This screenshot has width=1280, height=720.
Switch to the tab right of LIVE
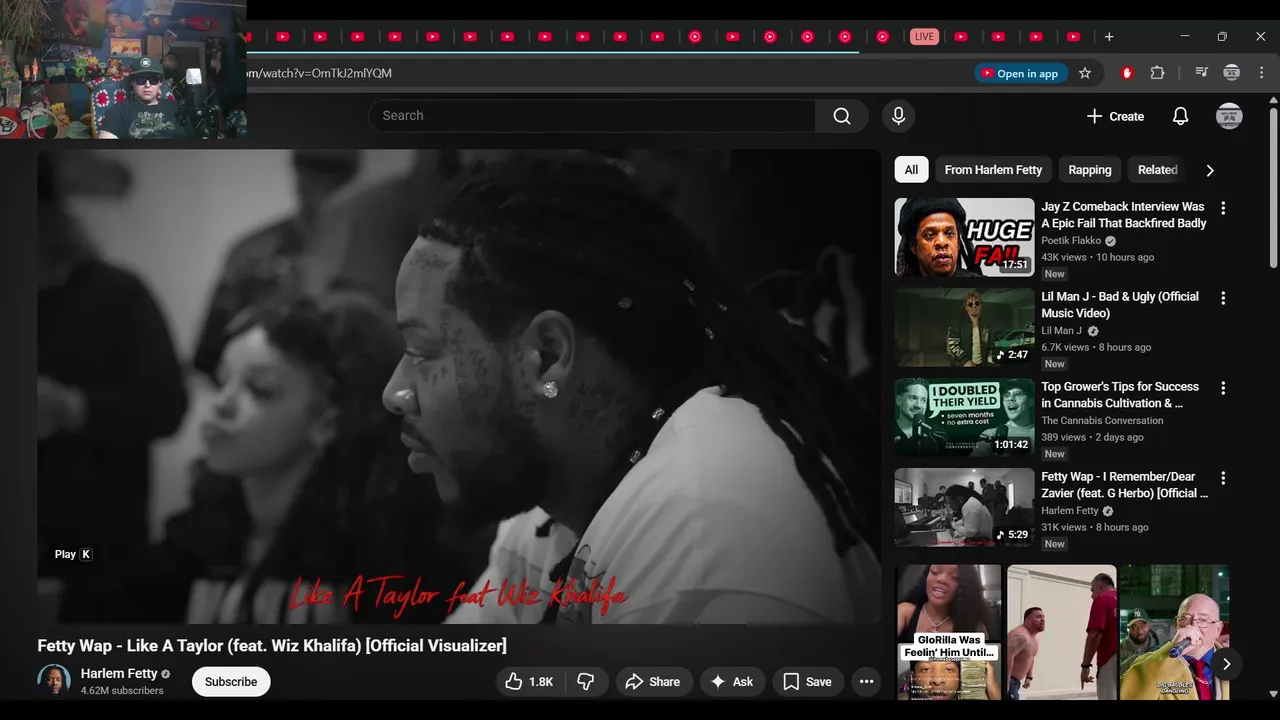tap(961, 37)
